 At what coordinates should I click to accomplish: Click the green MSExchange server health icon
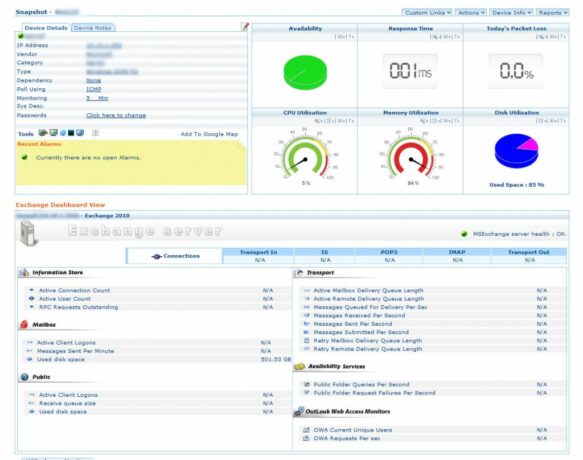(464, 234)
